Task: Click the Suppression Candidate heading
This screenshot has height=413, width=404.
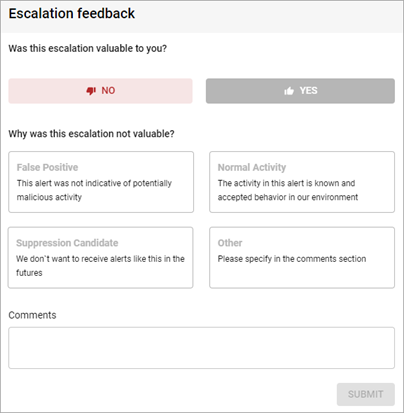Action: click(67, 243)
